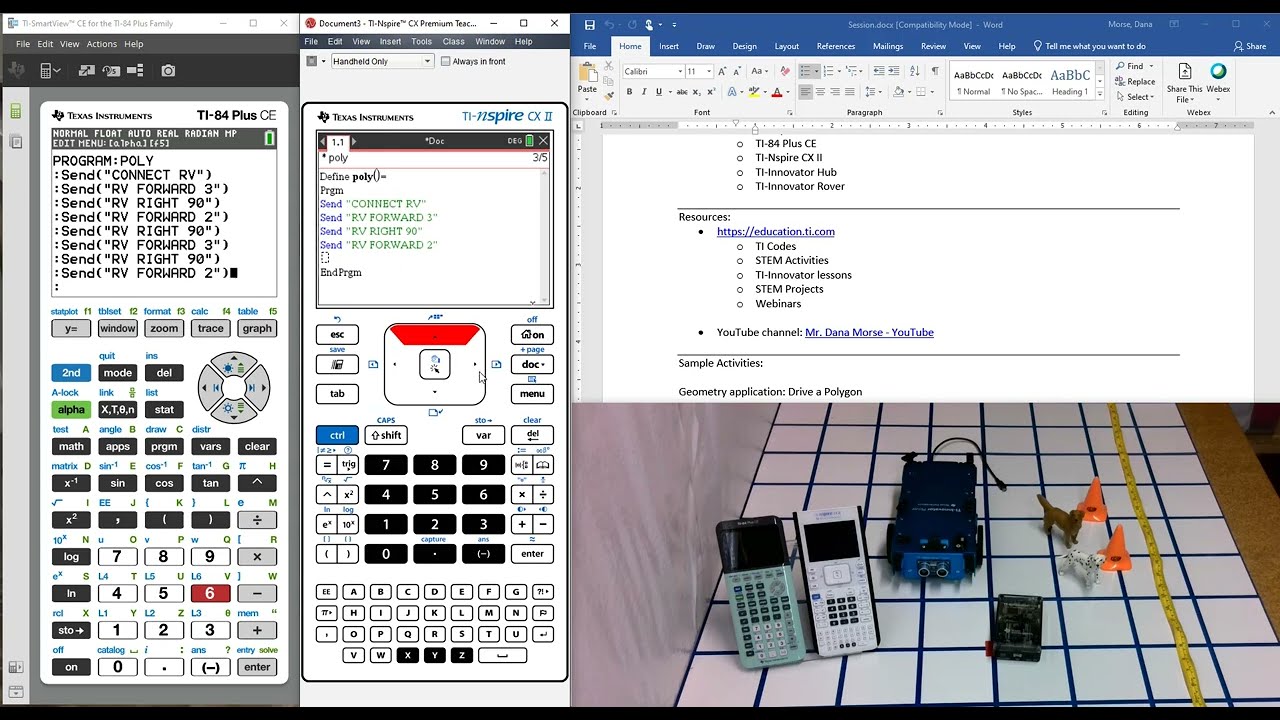1280x720 pixels.
Task: Click the Share button in Word
Action: point(1250,46)
